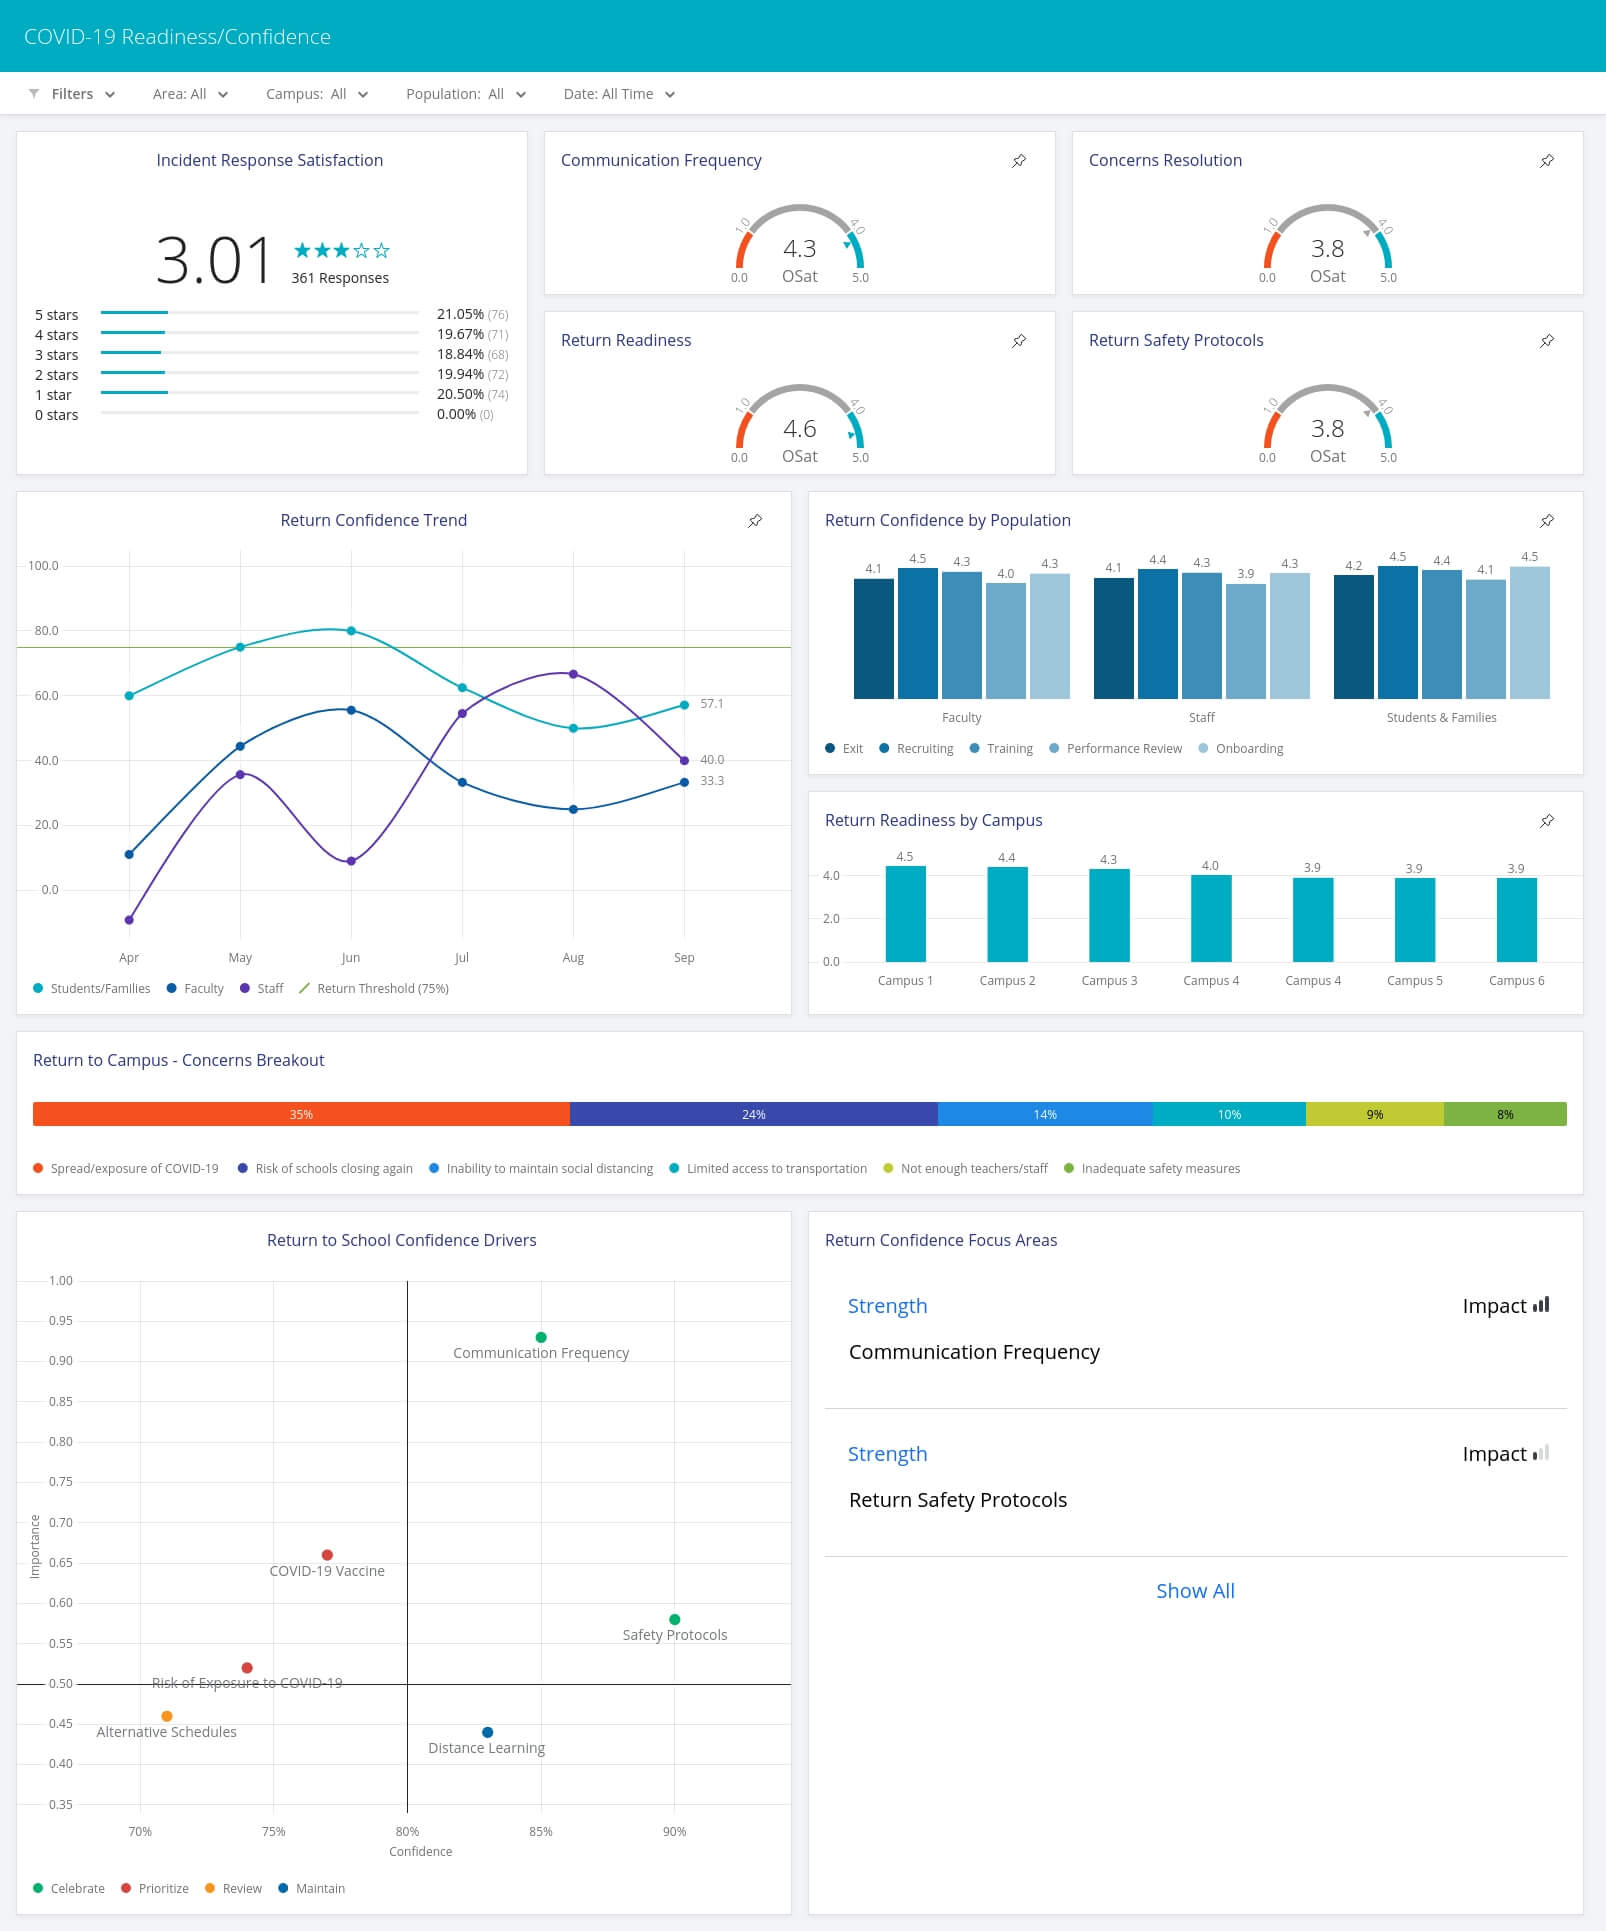Viewport: 1606px width, 1931px height.
Task: Click the COVID-19 Vaccine data point
Action: (327, 1555)
